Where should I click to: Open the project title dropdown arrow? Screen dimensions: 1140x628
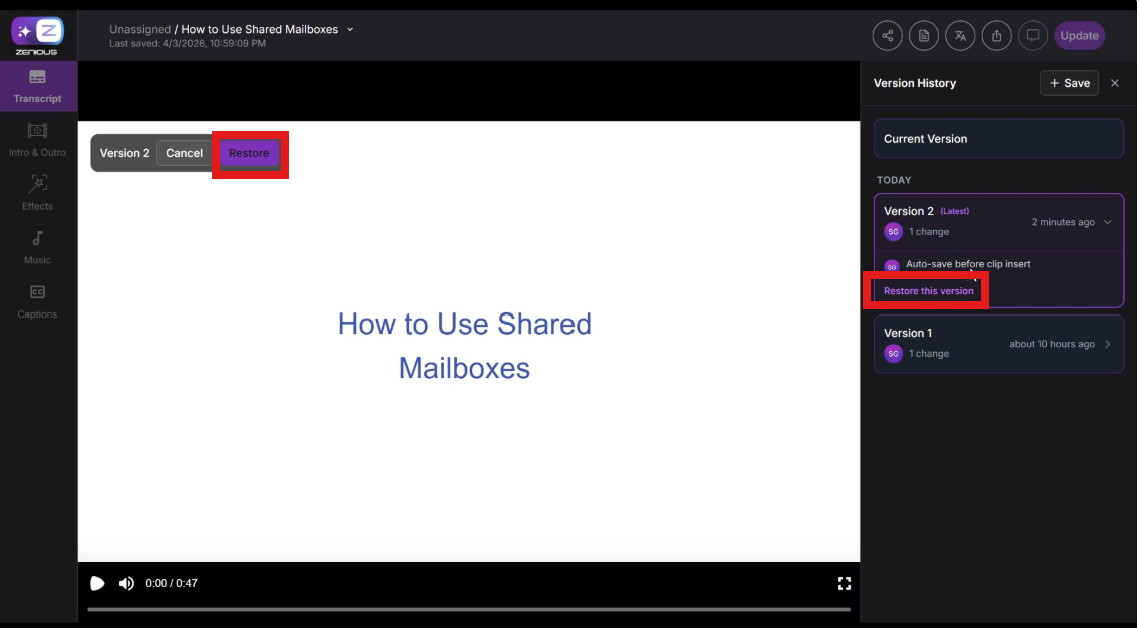[350, 30]
